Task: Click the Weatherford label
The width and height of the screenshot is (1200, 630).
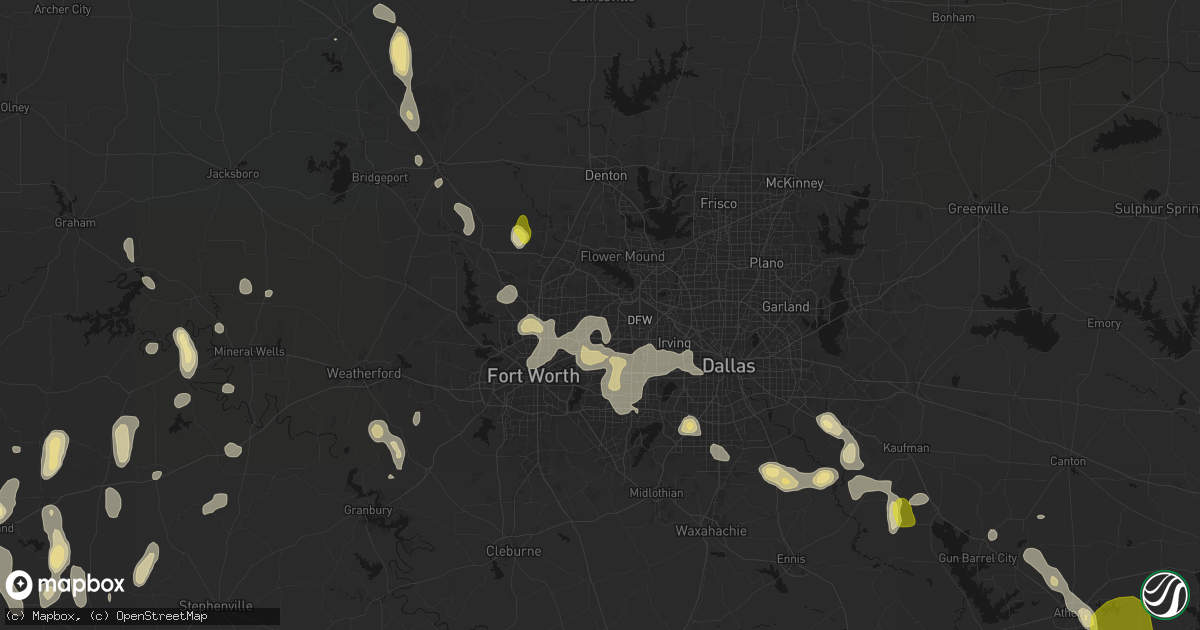Action: coord(364,373)
